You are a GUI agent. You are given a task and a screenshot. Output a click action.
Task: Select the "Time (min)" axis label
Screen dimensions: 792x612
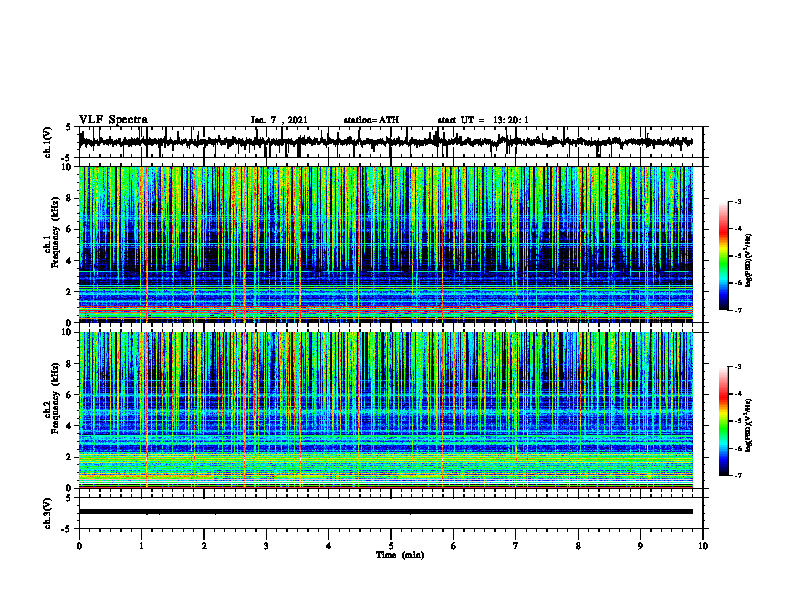click(400, 555)
